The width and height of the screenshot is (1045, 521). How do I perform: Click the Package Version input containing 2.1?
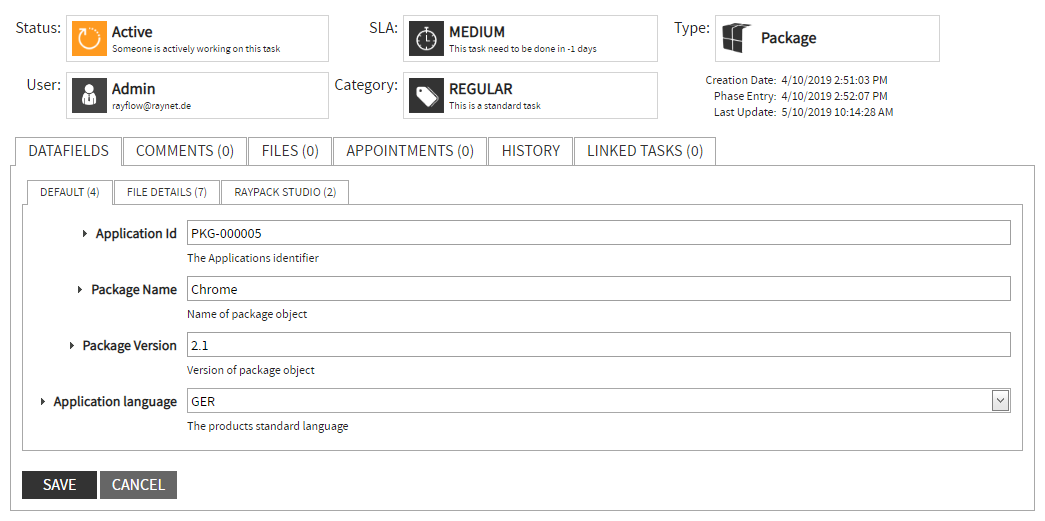(598, 345)
